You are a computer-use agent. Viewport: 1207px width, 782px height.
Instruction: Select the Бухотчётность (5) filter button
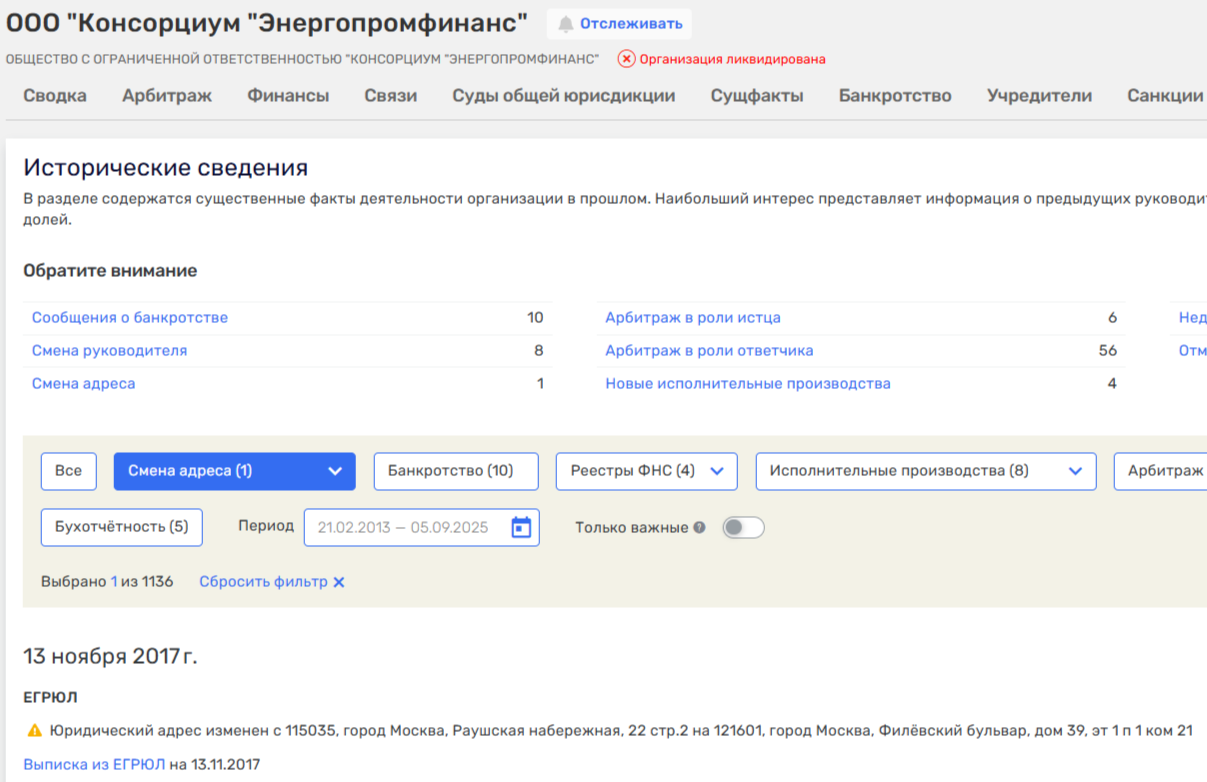point(122,527)
